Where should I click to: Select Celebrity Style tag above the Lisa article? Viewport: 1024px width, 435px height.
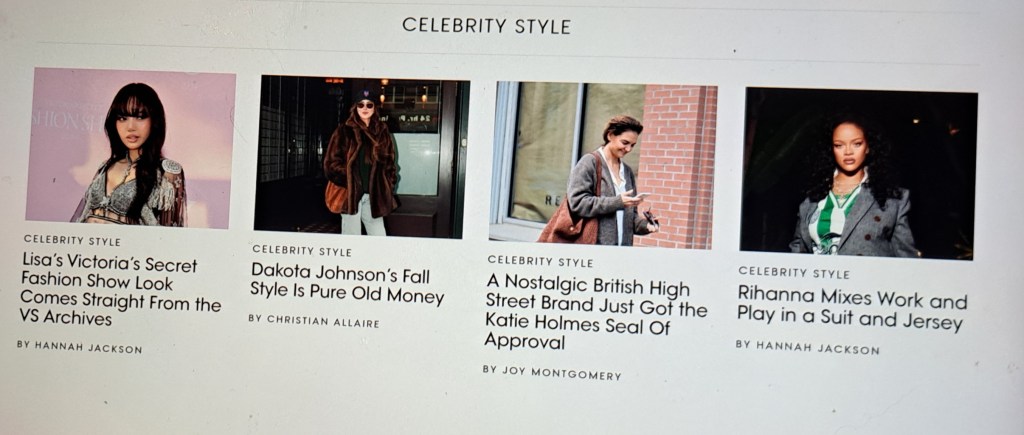pyautogui.click(x=72, y=240)
